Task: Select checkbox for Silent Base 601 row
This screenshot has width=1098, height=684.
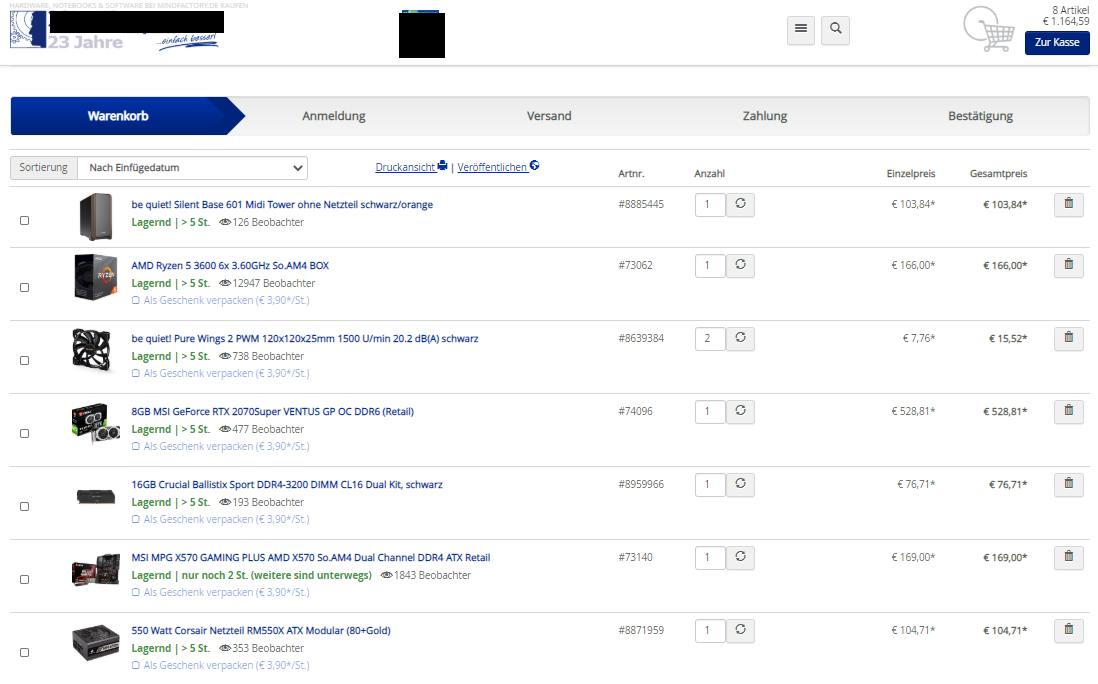Action: coord(25,221)
